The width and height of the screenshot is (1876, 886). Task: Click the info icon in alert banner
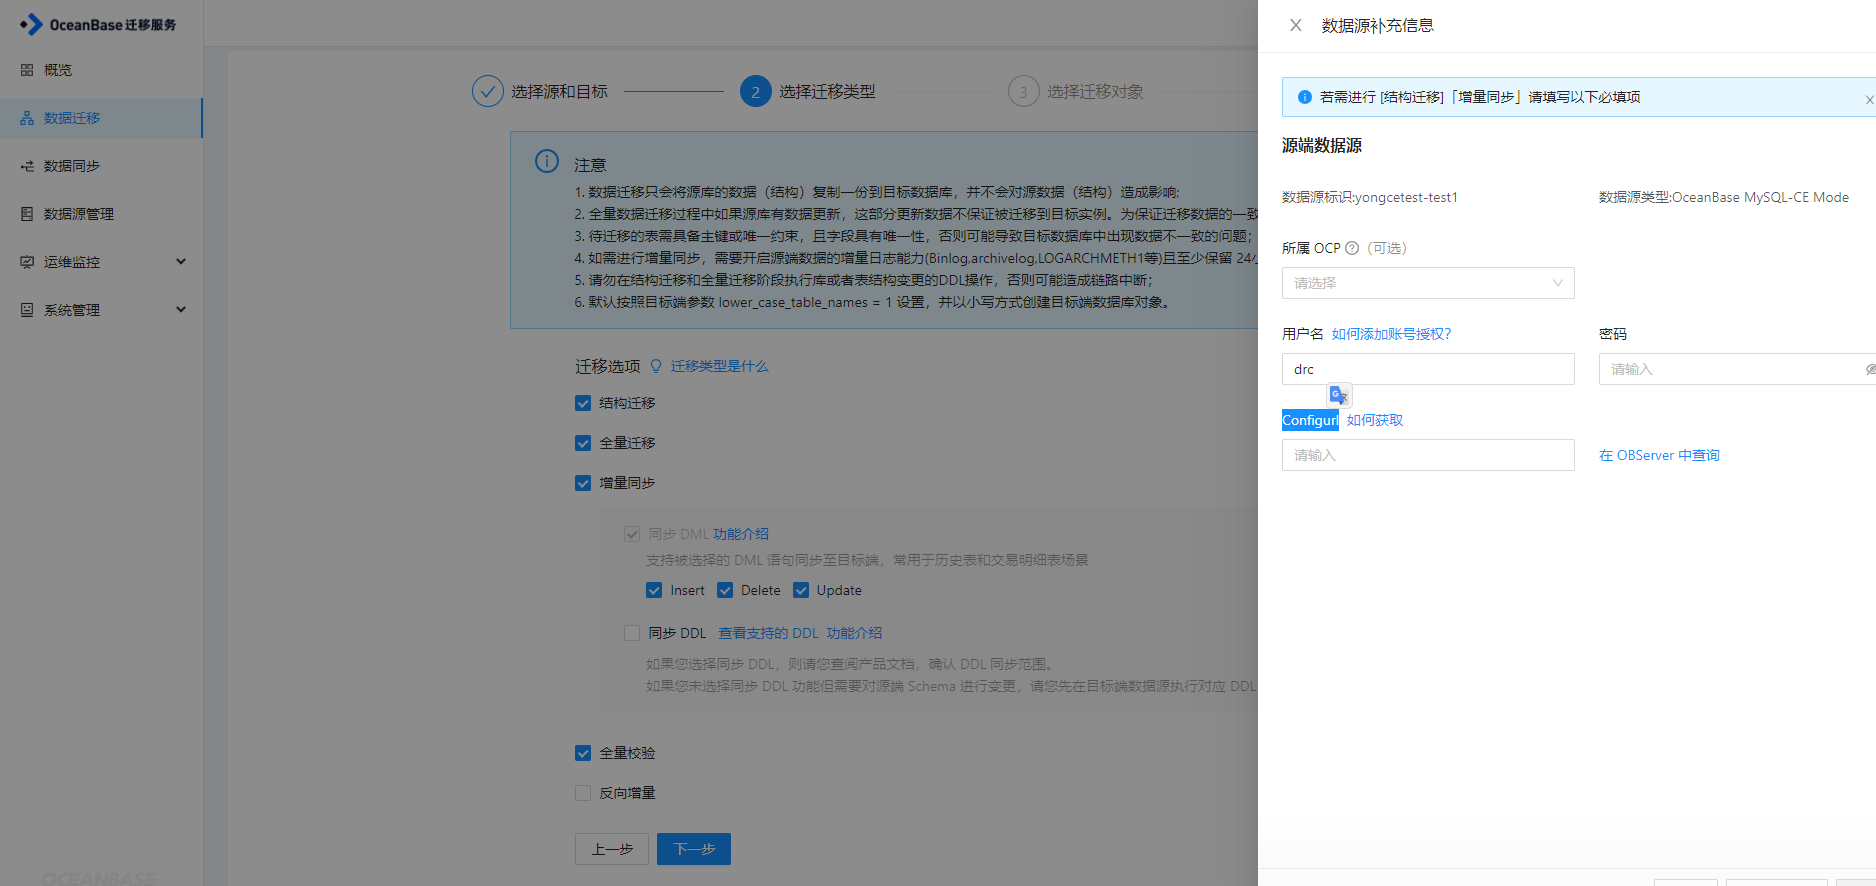(x=1304, y=97)
